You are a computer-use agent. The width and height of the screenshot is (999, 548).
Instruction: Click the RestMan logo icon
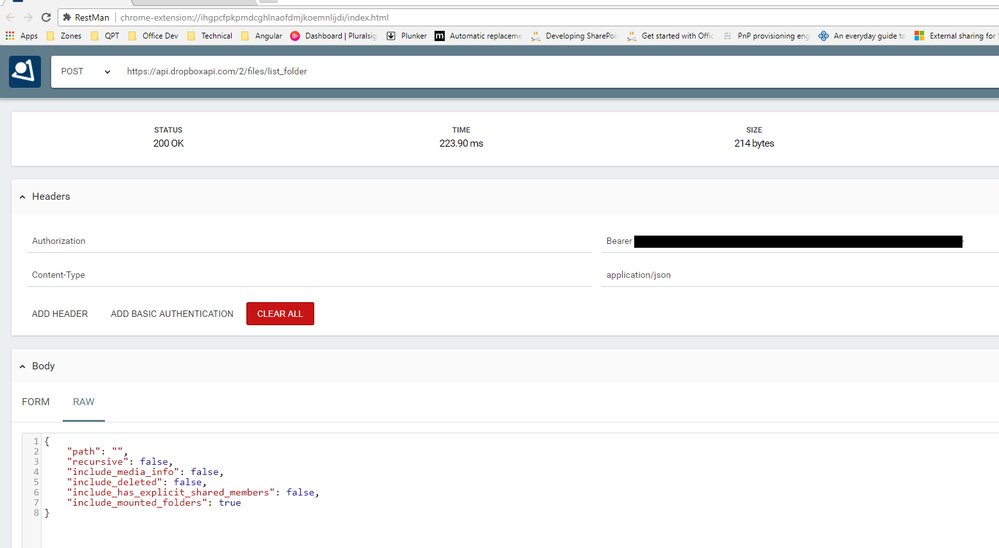coord(25,72)
